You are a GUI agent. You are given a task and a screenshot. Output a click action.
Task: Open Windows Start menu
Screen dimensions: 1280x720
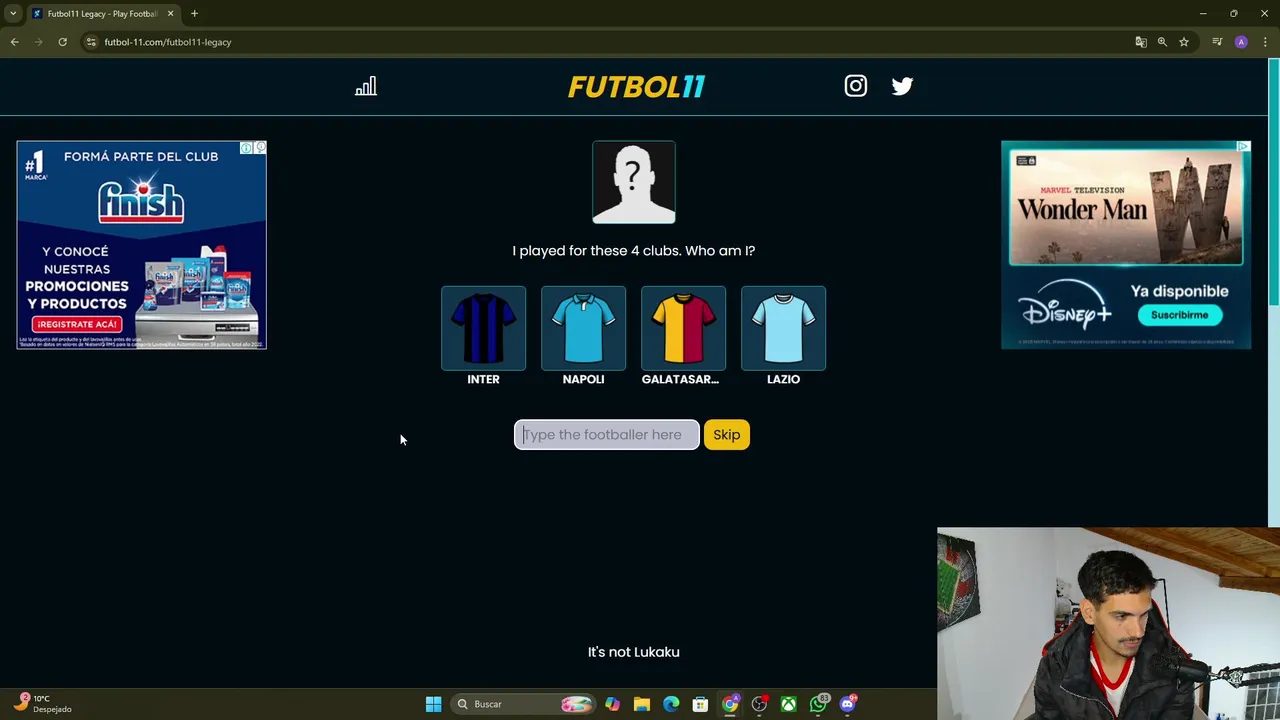(x=433, y=704)
